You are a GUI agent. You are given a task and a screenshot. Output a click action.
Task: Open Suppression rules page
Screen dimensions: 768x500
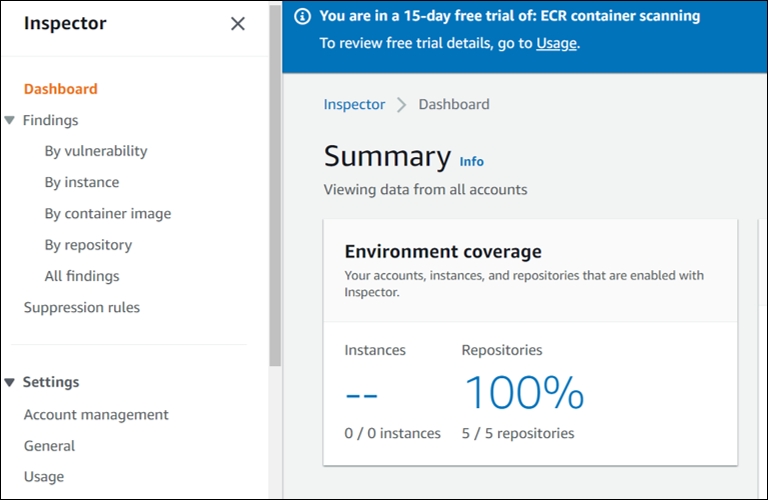coord(82,307)
